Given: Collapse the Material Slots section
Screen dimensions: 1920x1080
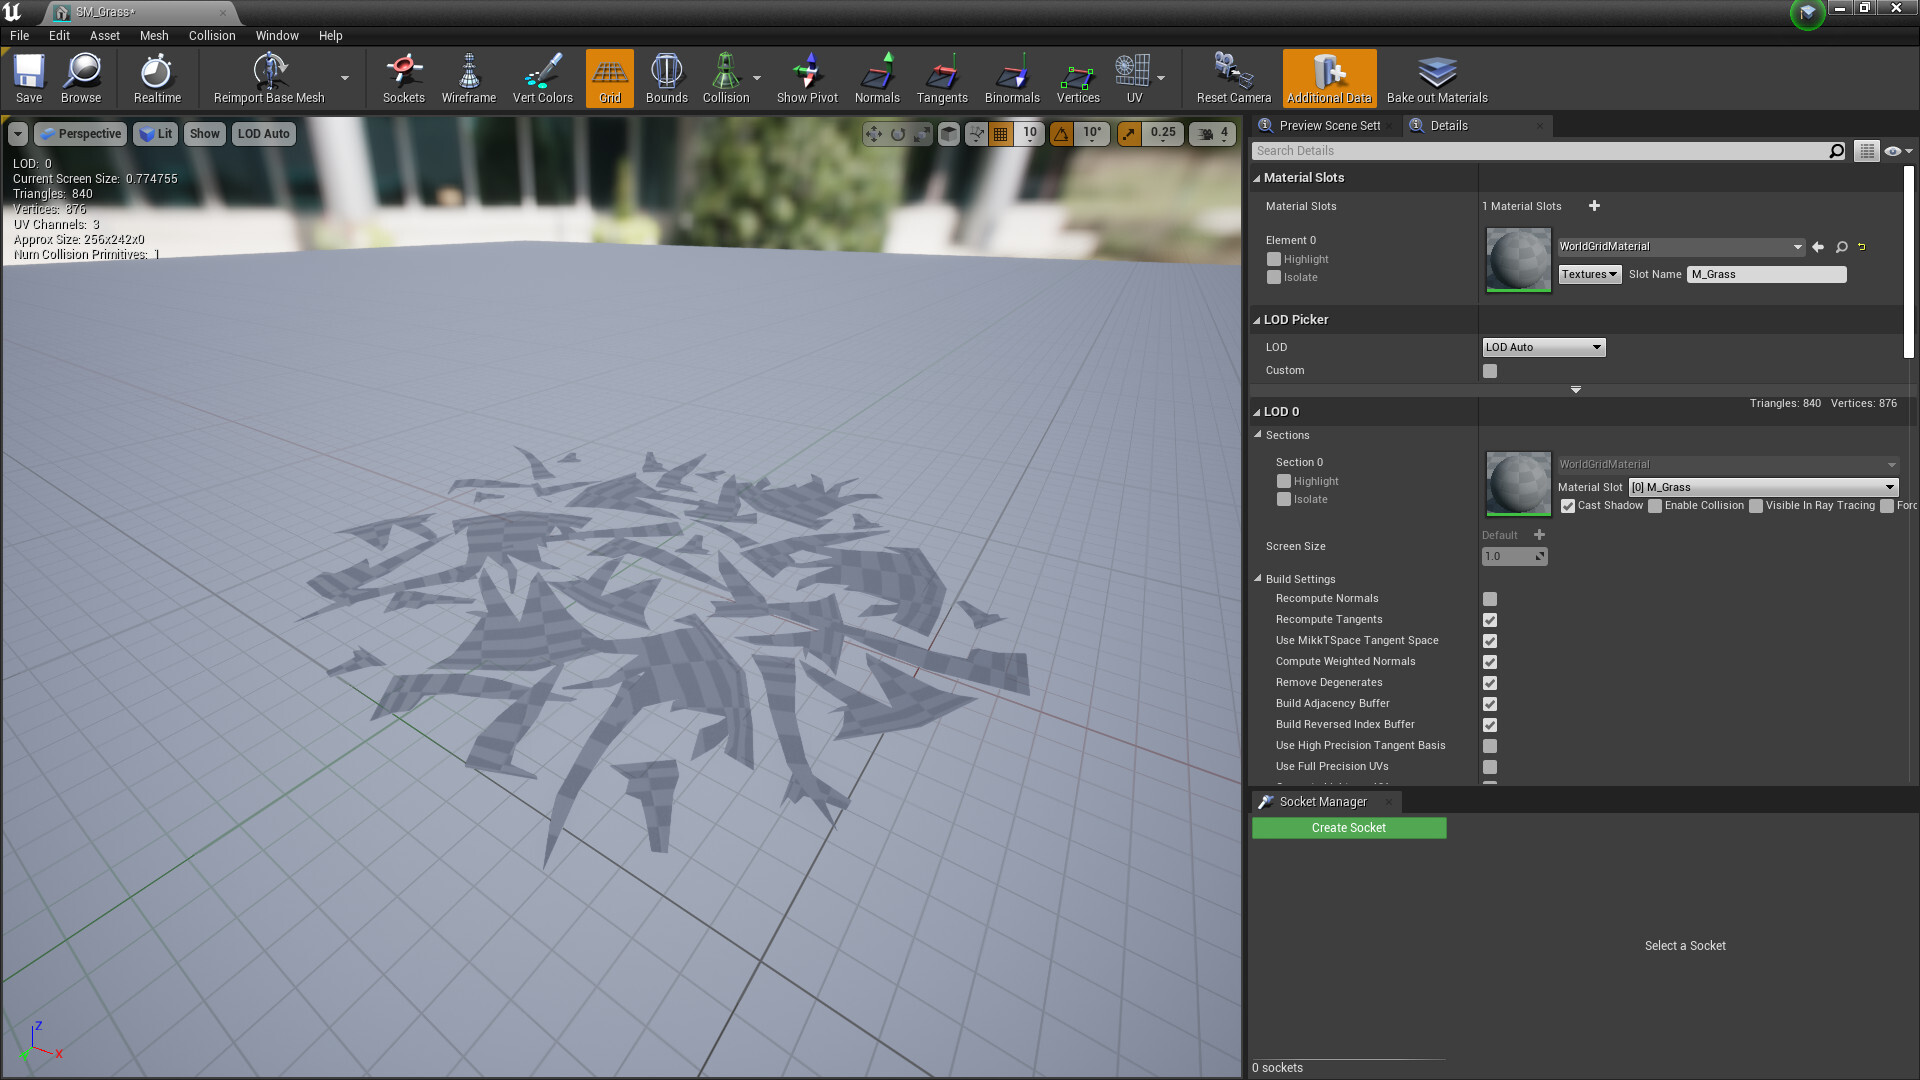Looking at the screenshot, I should (x=1258, y=177).
